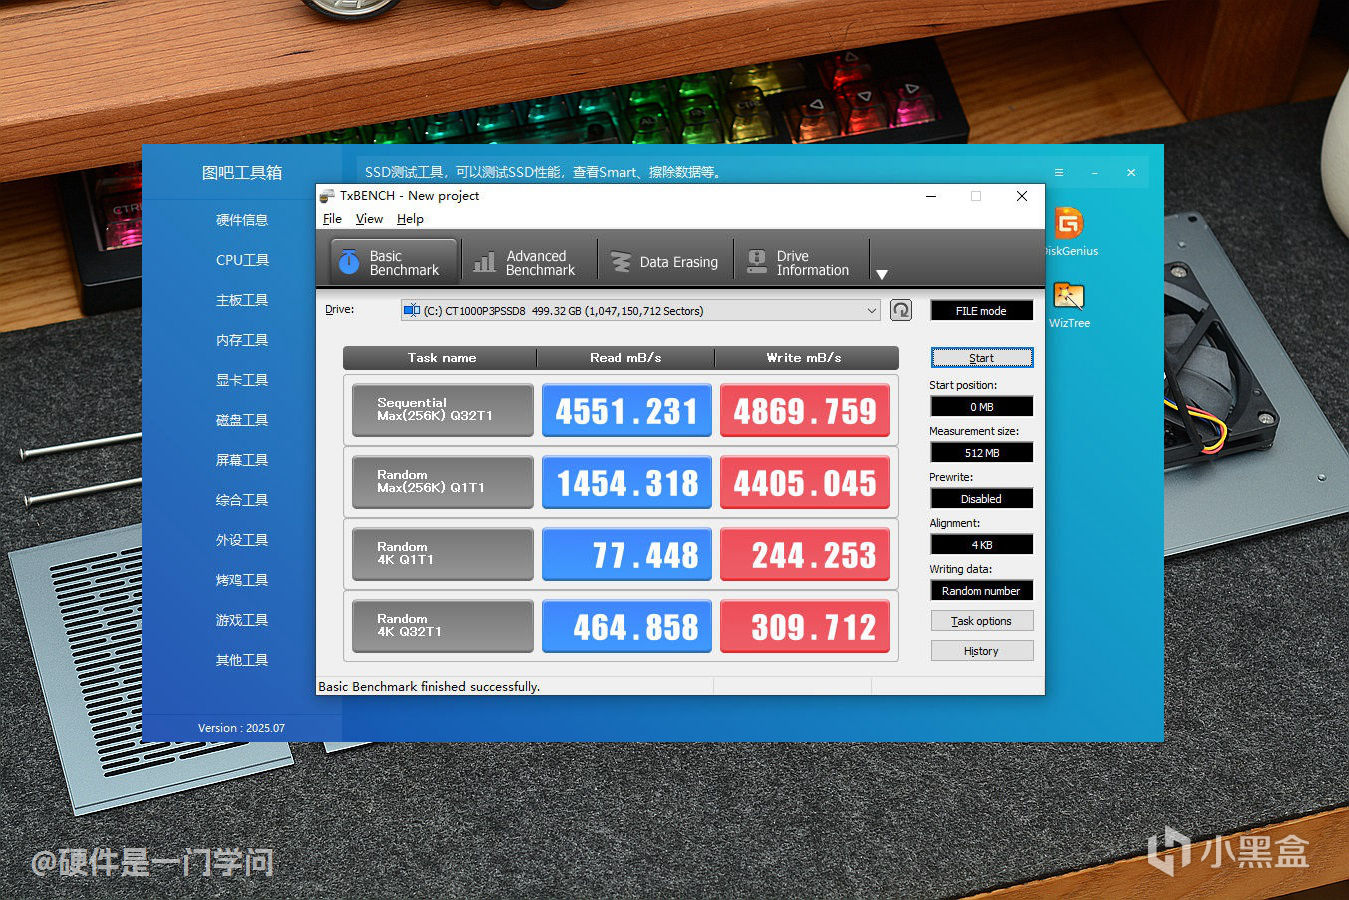Change Measurement size 512 MB value

981,453
